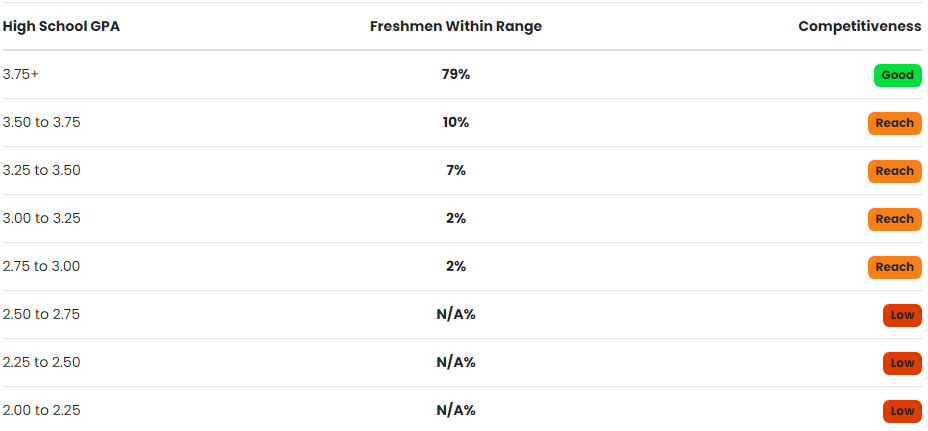928x431 pixels.
Task: Click the Reach badge for 3.25 to 3.50
Action: (x=894, y=171)
